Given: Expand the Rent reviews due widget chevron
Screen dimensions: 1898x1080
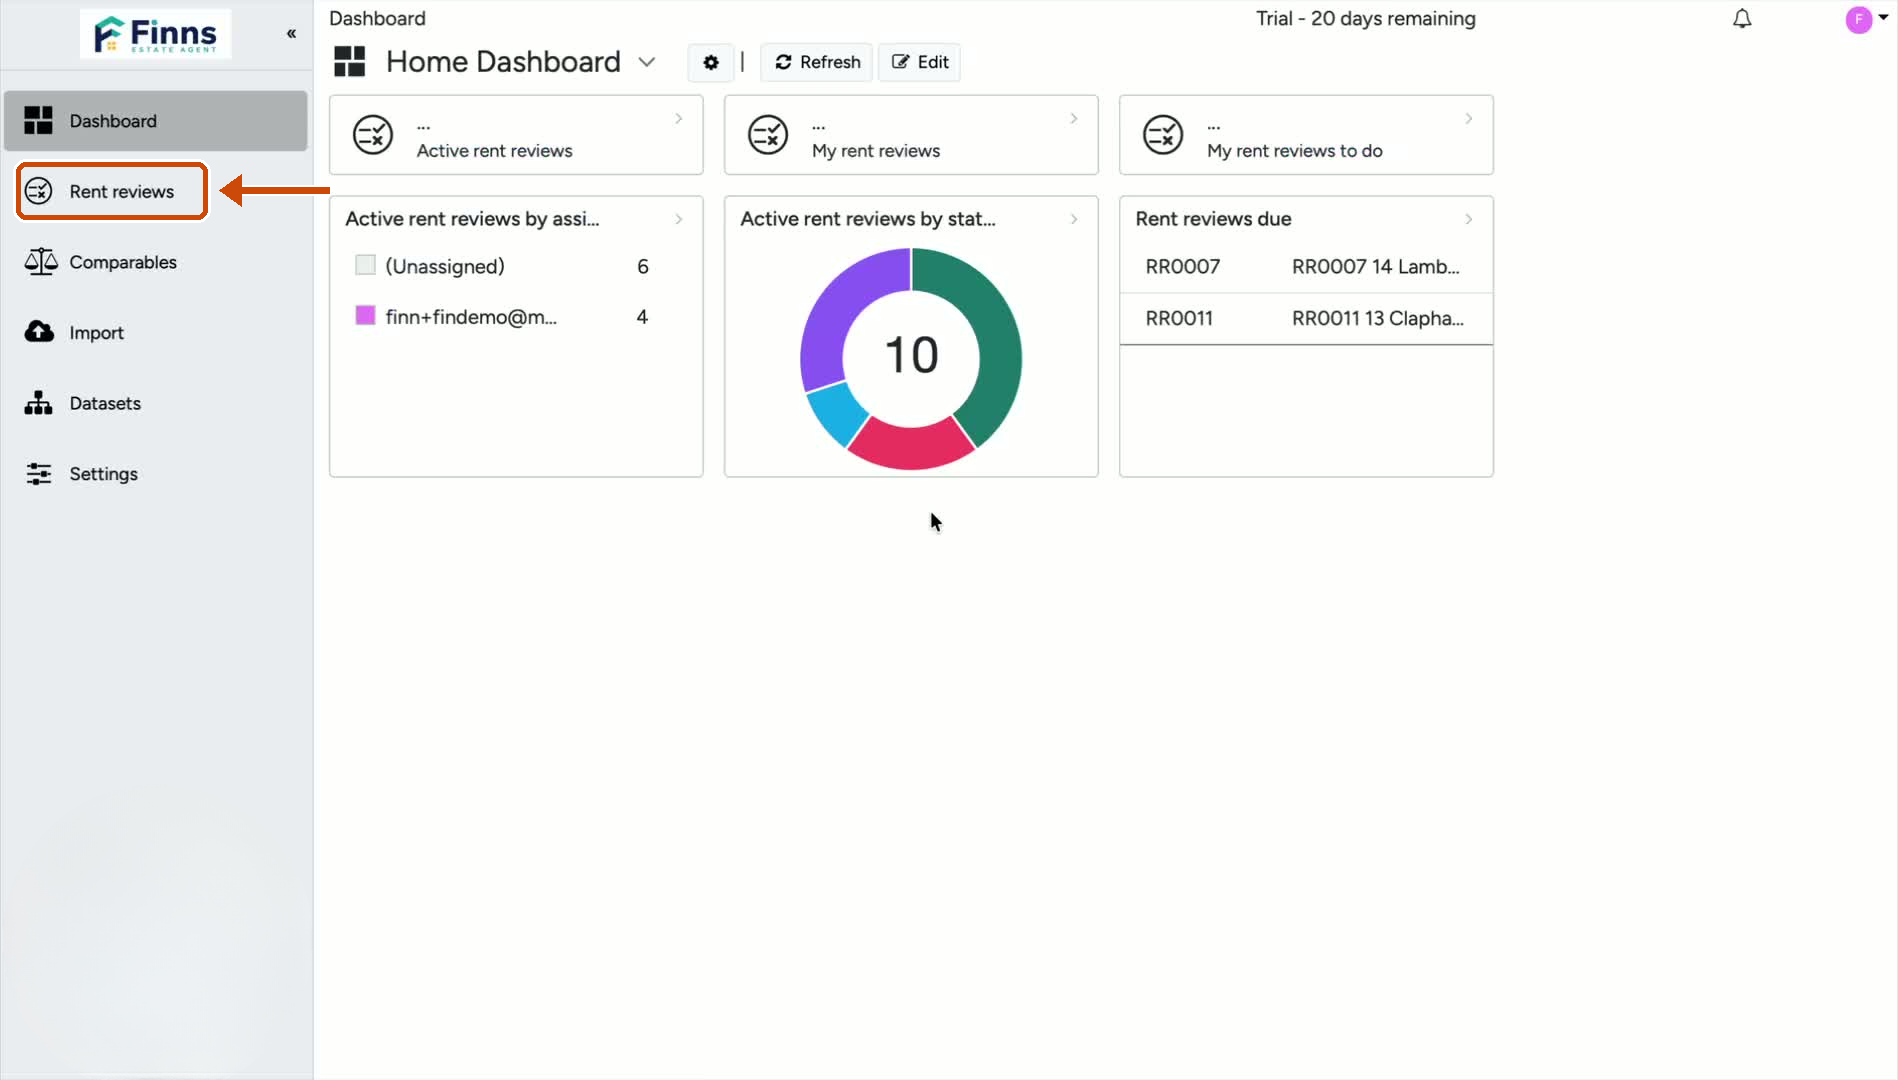Looking at the screenshot, I should click(1468, 219).
